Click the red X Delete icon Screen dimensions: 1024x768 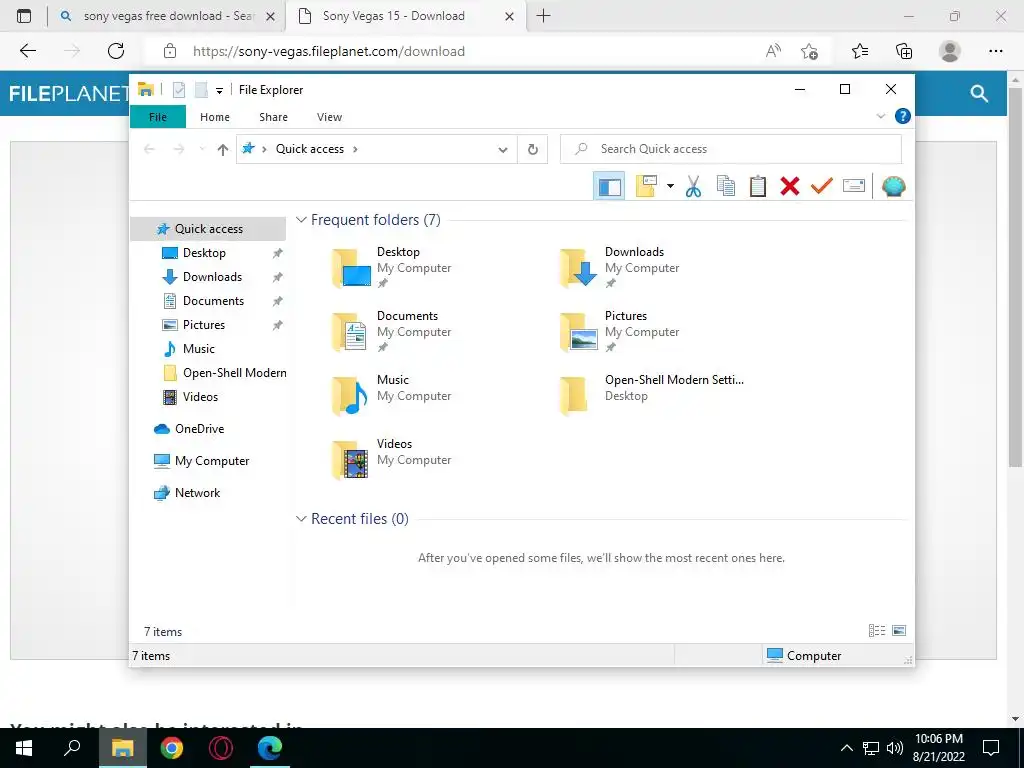click(x=790, y=187)
